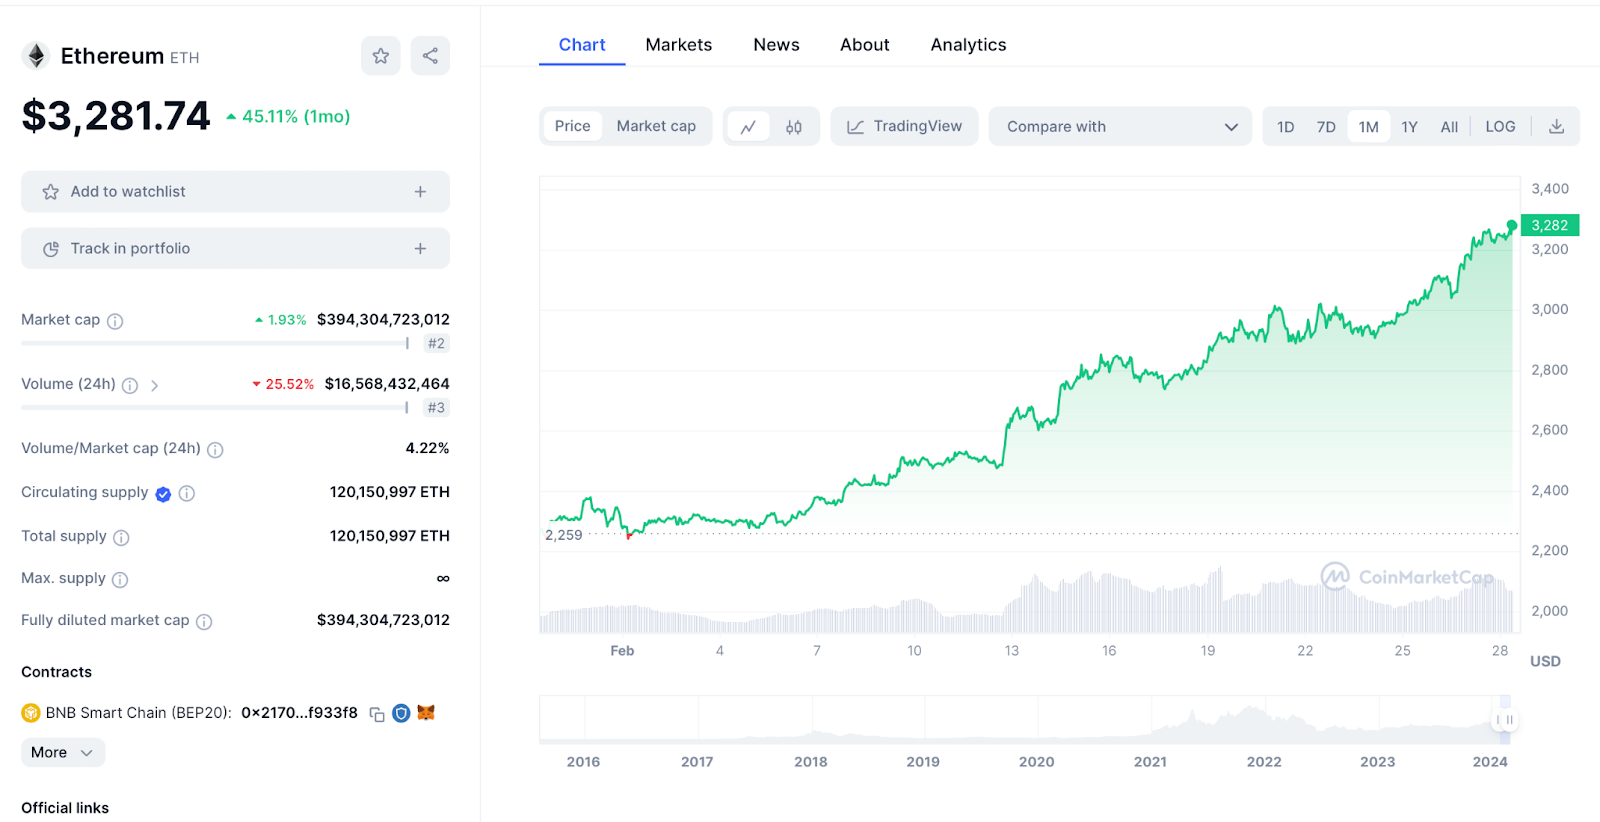This screenshot has height=822, width=1600.
Task: Click the Market cap rank progress bar
Action: click(x=215, y=344)
